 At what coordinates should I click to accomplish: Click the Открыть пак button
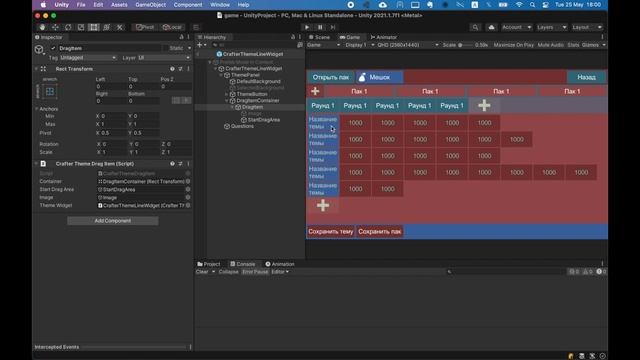pos(331,77)
